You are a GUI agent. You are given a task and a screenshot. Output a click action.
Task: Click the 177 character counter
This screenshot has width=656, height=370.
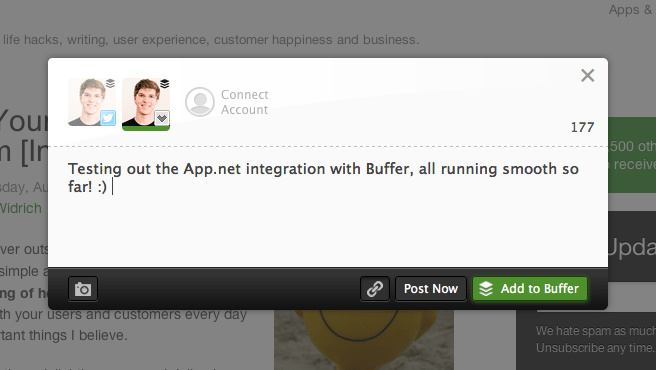582,127
